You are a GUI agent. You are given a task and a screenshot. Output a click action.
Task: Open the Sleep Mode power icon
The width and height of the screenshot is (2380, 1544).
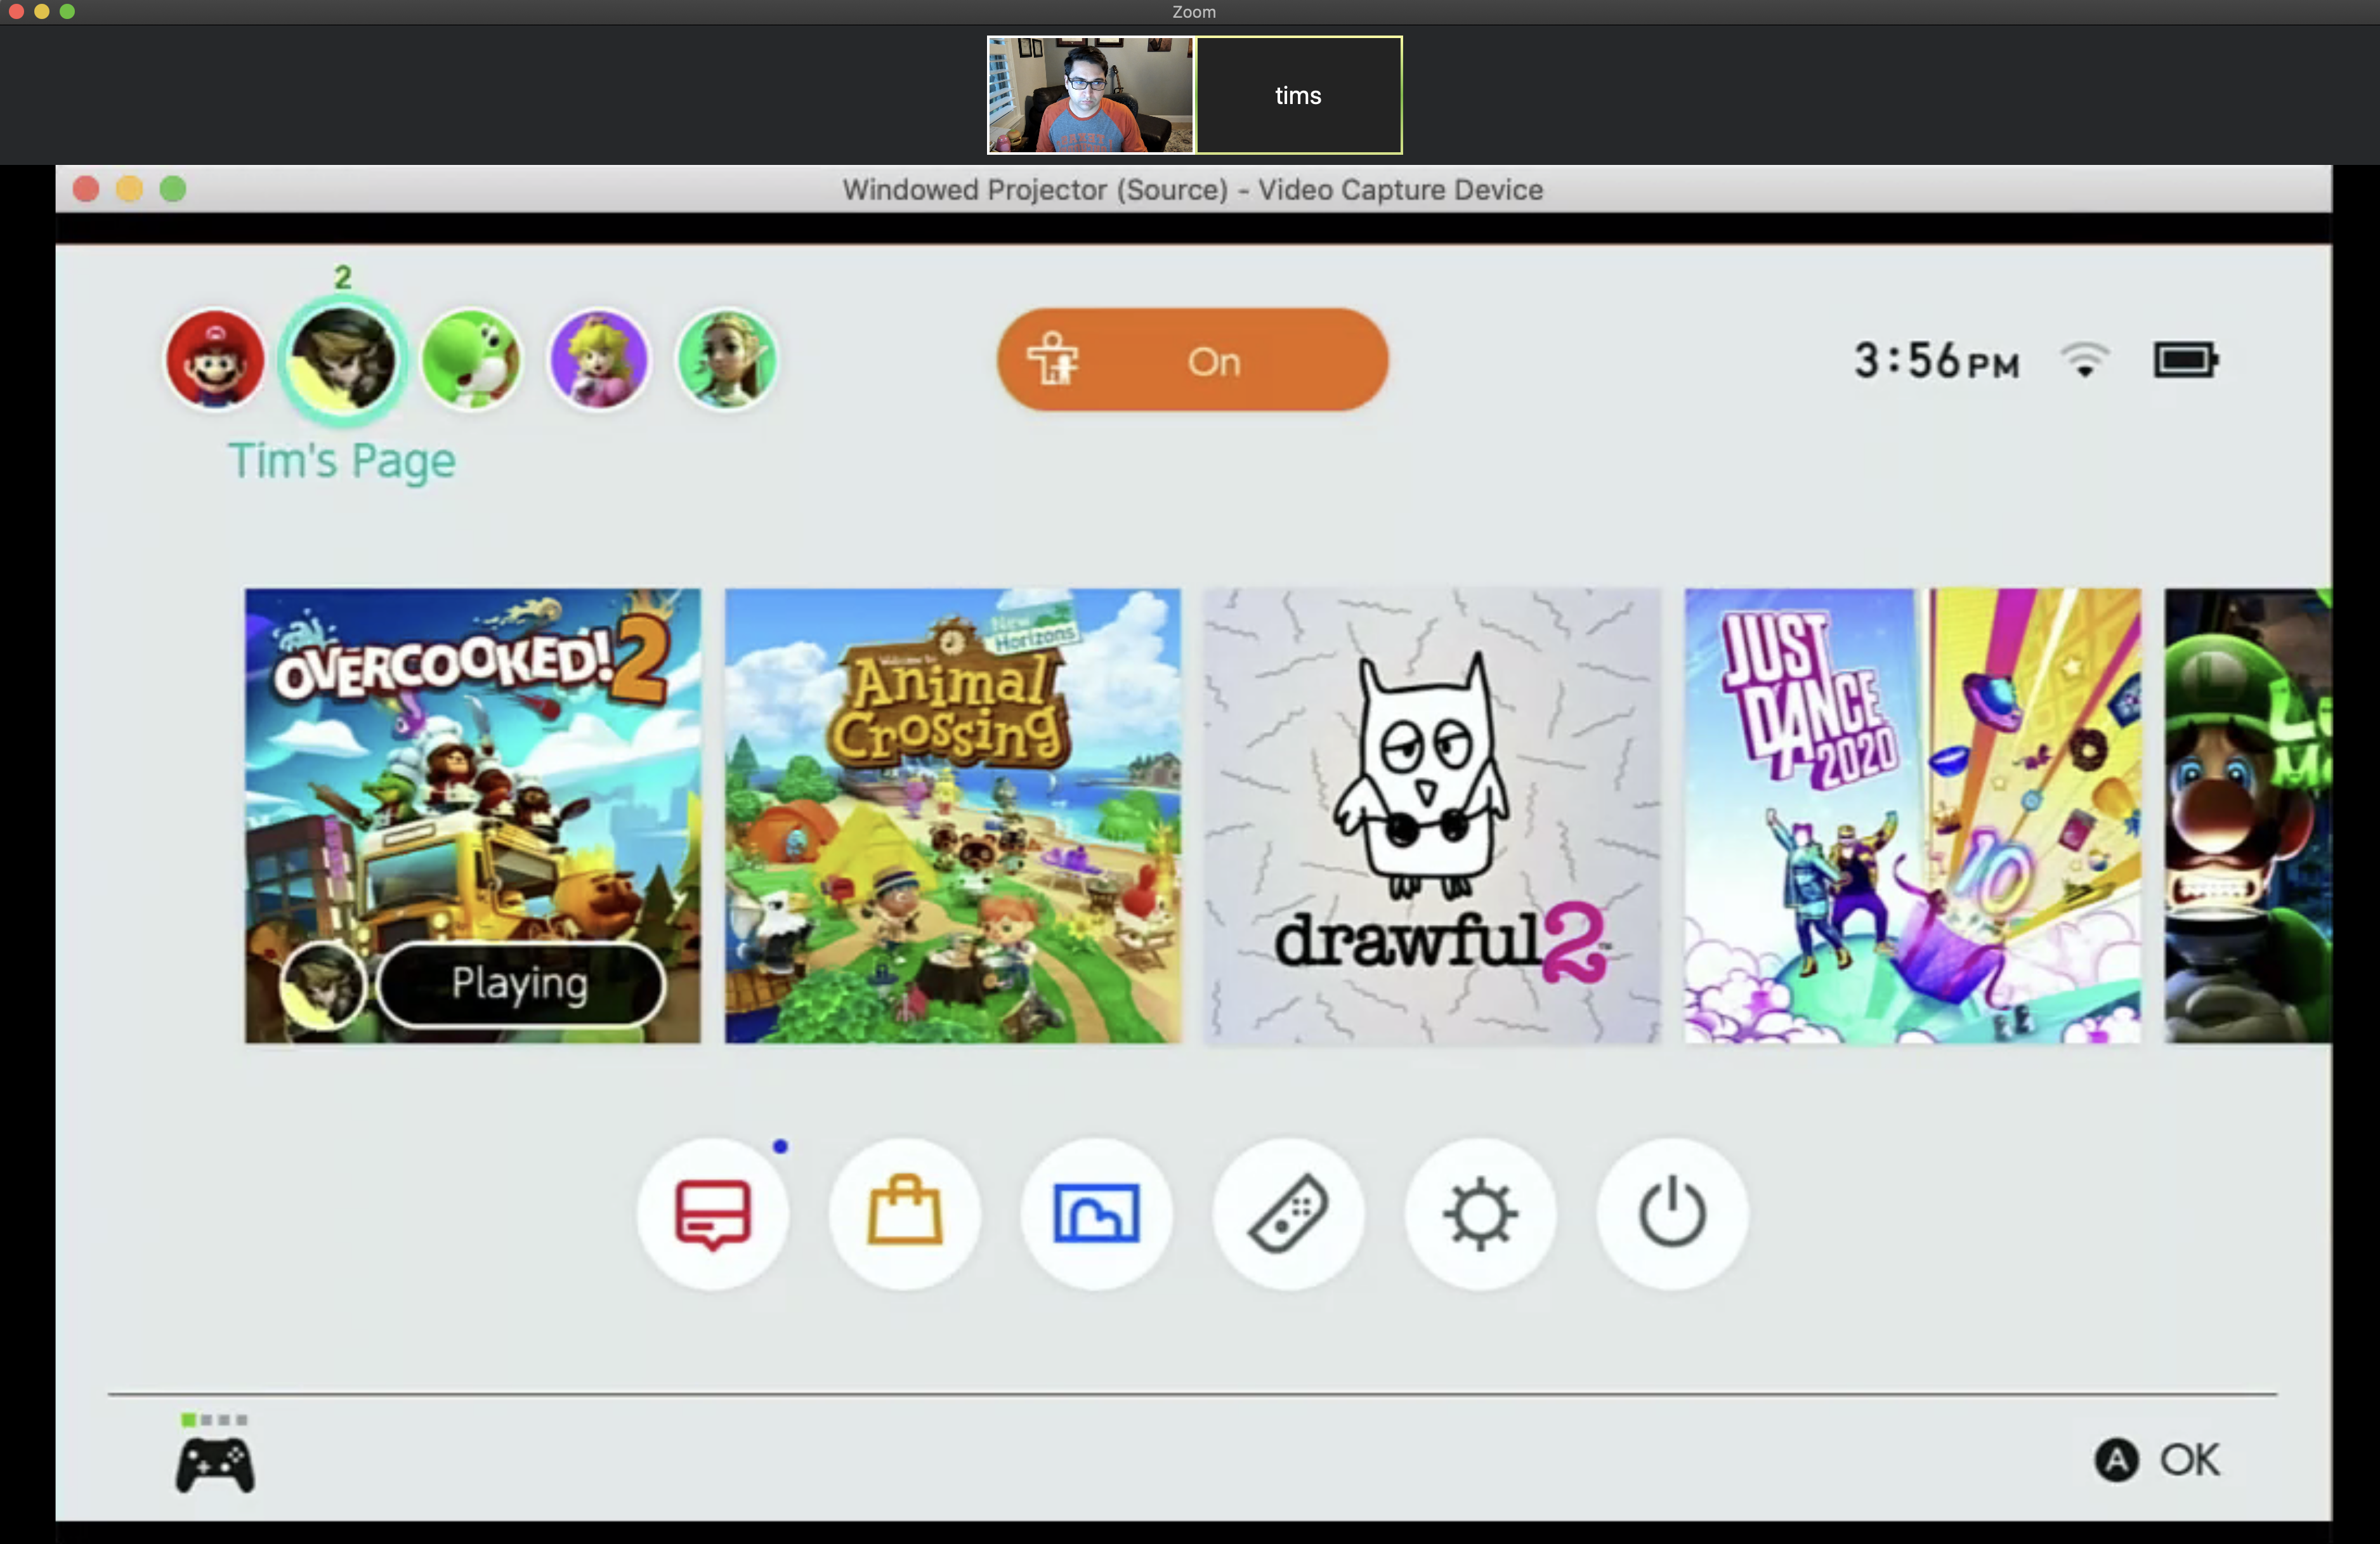1673,1214
